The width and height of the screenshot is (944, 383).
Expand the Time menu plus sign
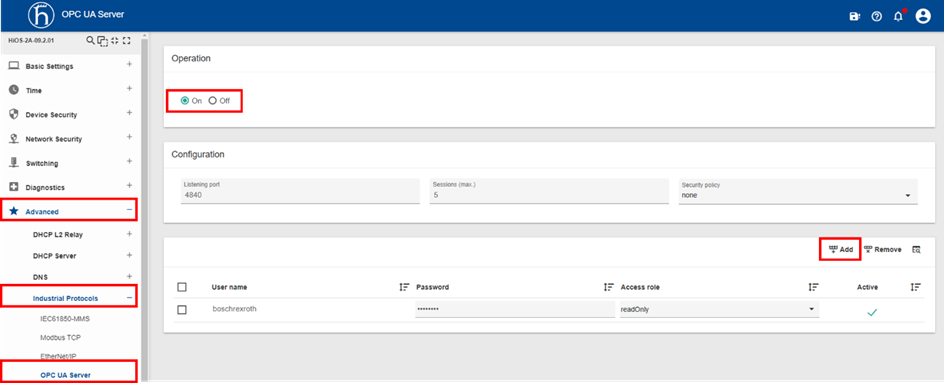[129, 89]
